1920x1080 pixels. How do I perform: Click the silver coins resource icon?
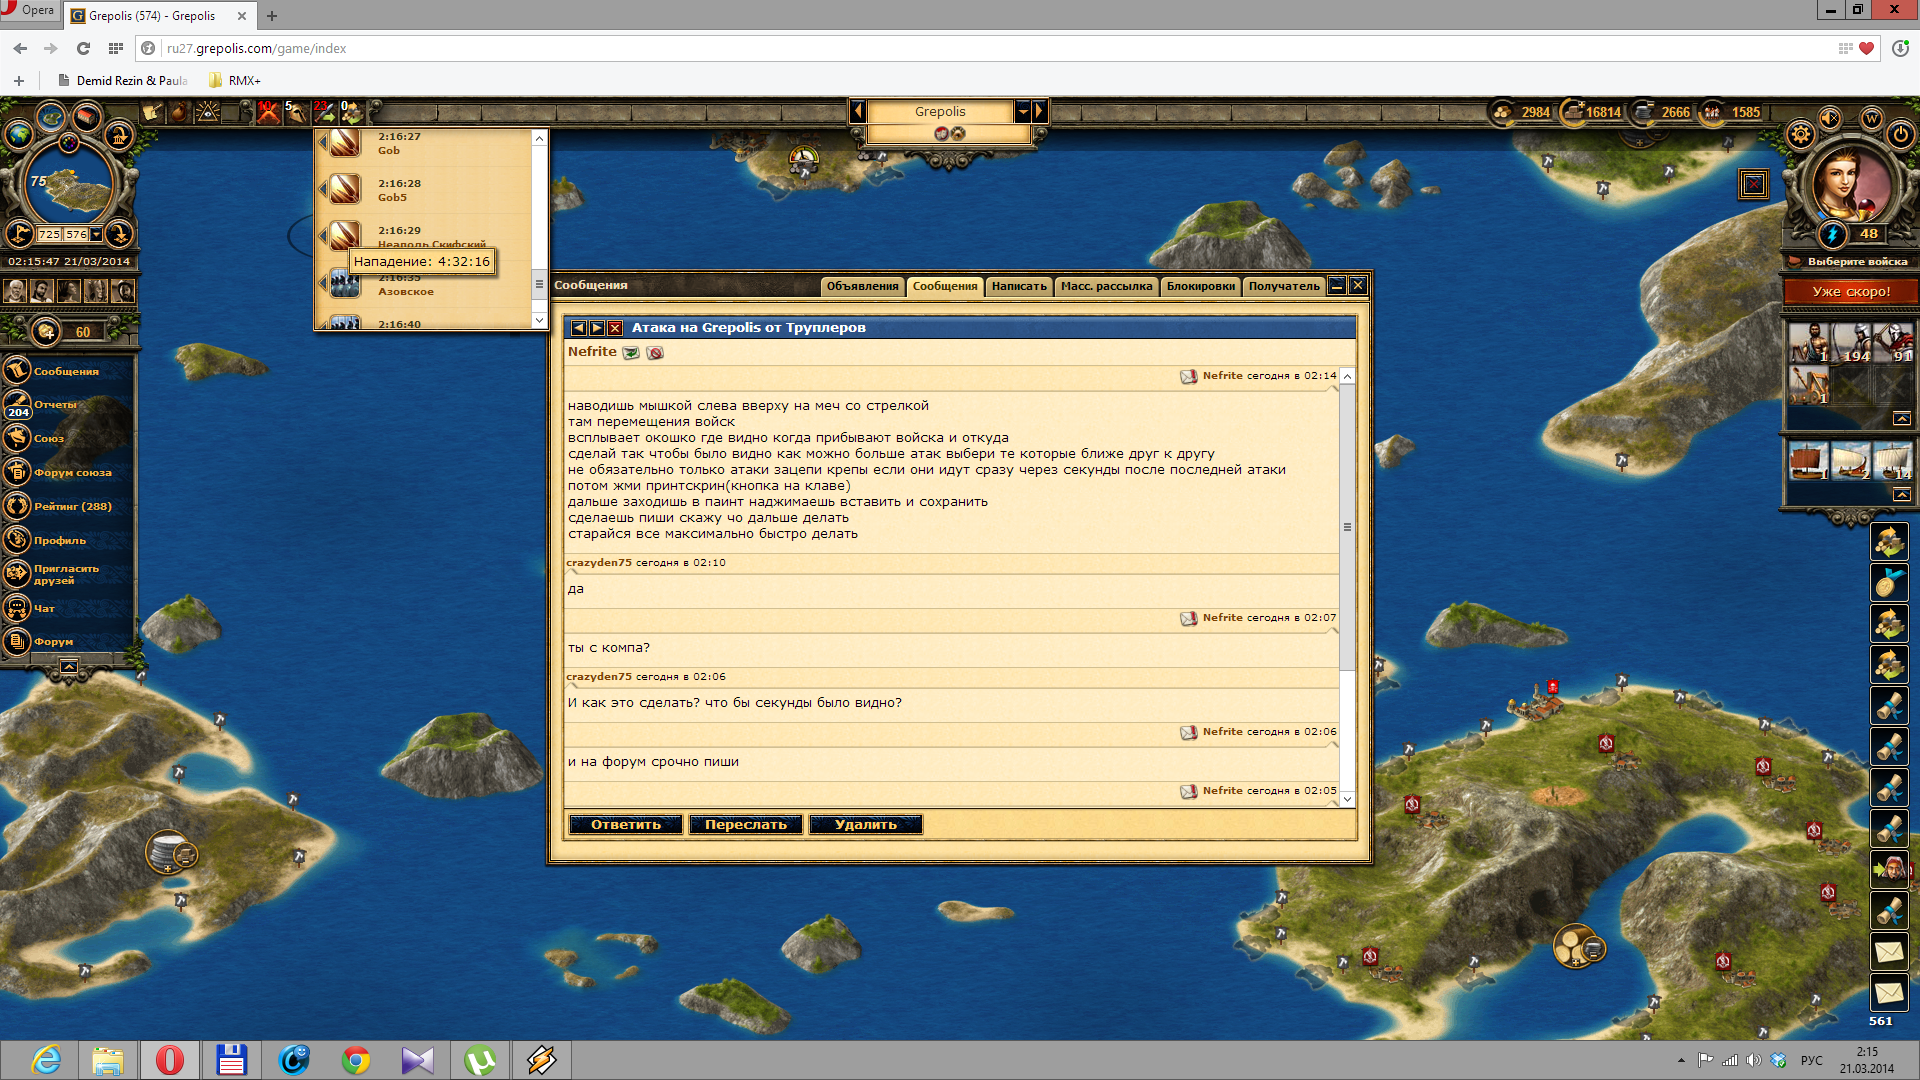click(1643, 112)
